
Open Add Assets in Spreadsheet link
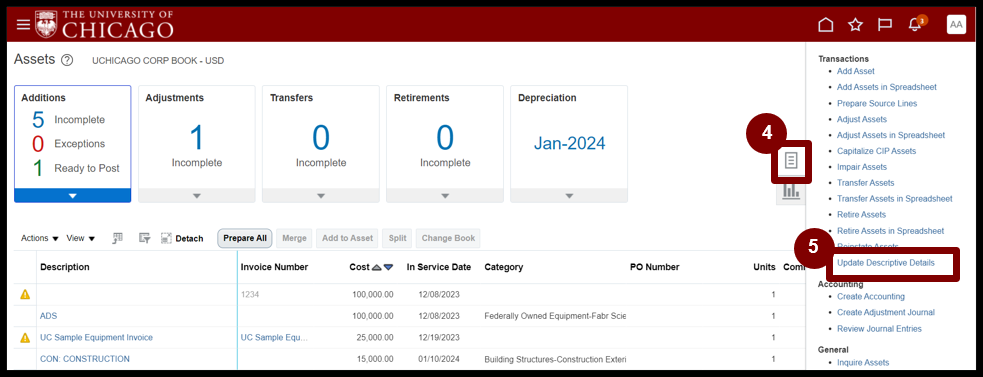tap(886, 87)
